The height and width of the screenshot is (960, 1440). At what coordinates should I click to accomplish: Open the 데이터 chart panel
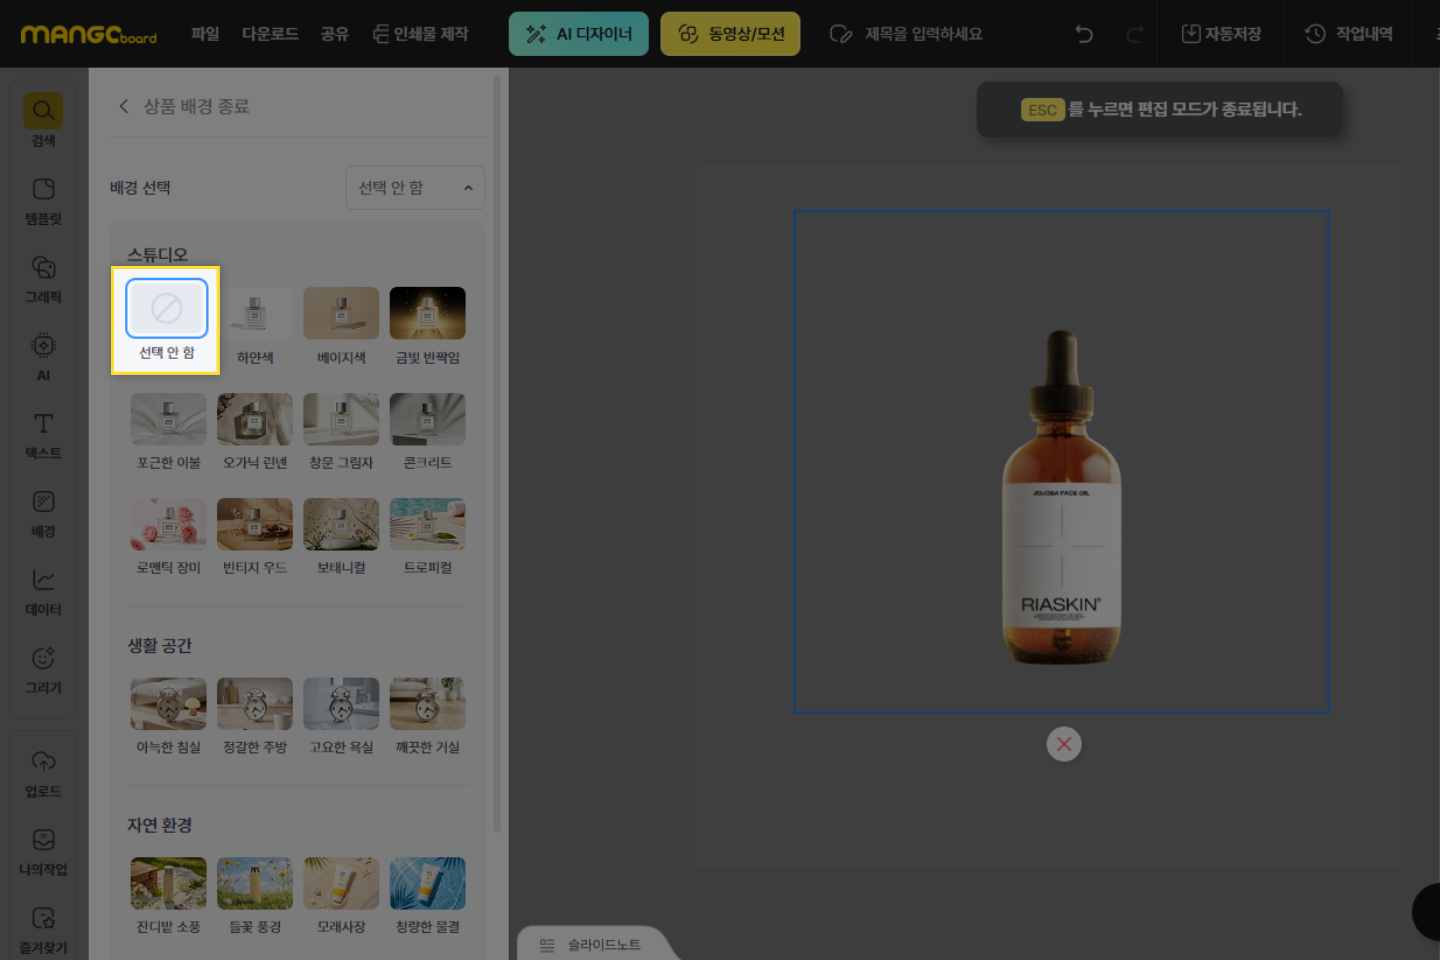[x=43, y=590]
